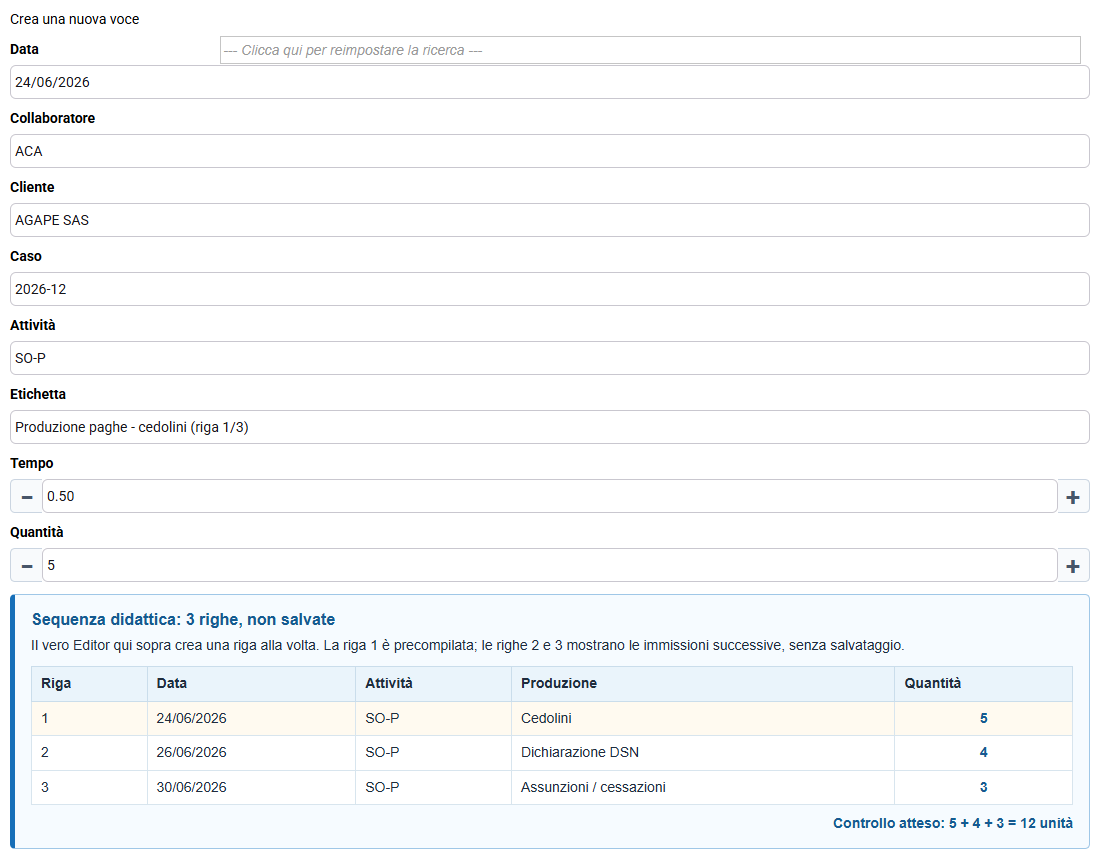Click the Sequenza didattica heading
Image resolution: width=1100 pixels, height=859 pixels.
click(183, 620)
